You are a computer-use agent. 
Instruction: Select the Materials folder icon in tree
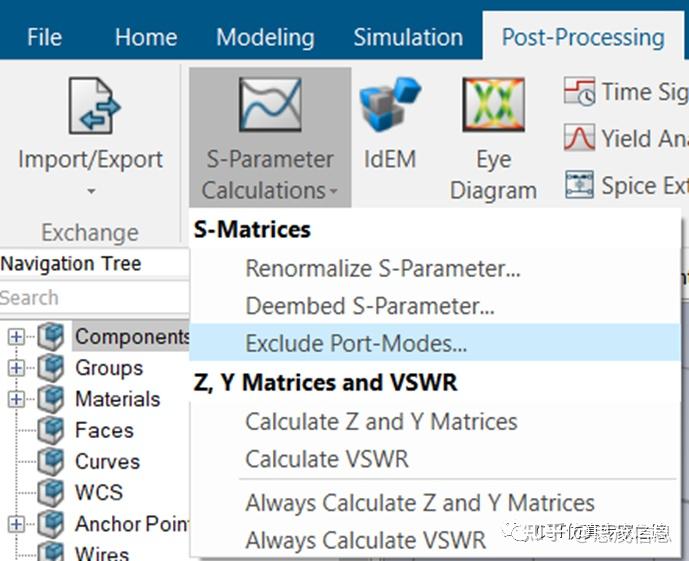click(50, 399)
